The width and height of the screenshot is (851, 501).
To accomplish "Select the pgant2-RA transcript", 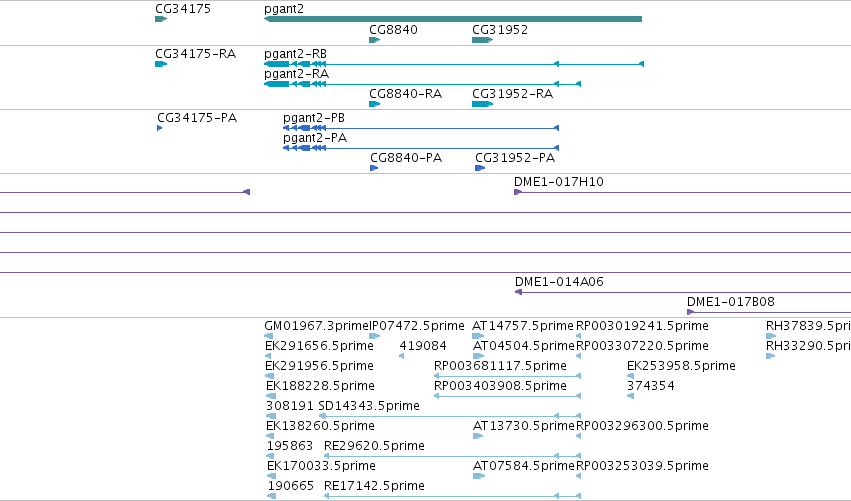I will tap(422, 84).
